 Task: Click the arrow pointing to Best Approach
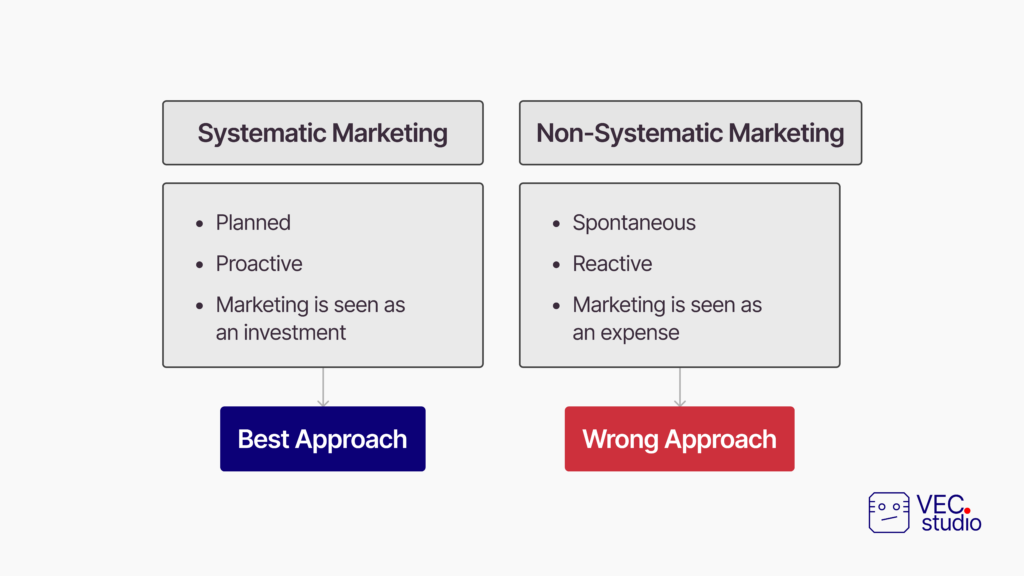pyautogui.click(x=323, y=387)
